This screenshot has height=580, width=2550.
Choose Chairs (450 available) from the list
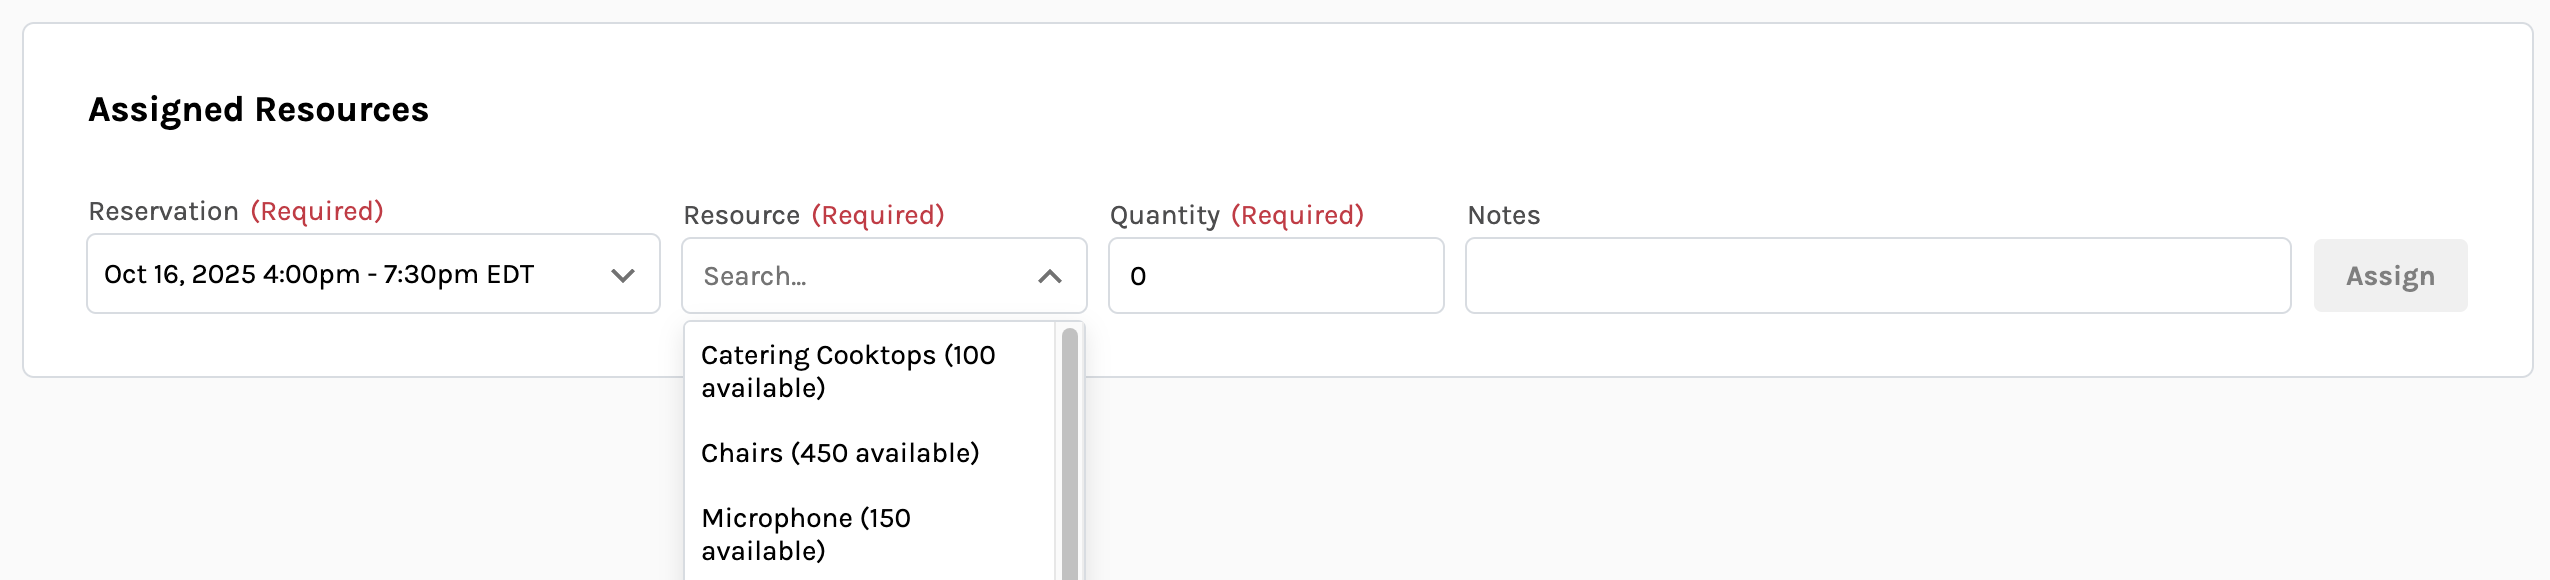(840, 453)
